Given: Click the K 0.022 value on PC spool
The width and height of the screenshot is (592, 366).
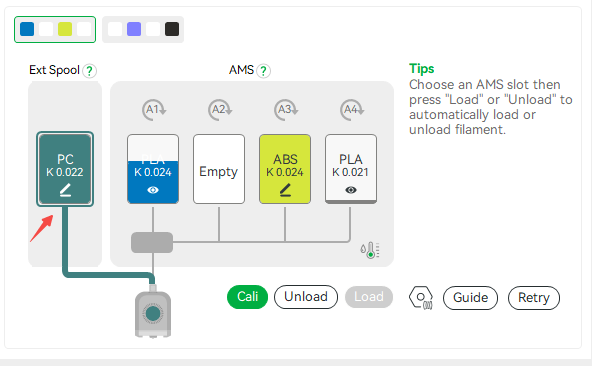Looking at the screenshot, I should point(65,172).
